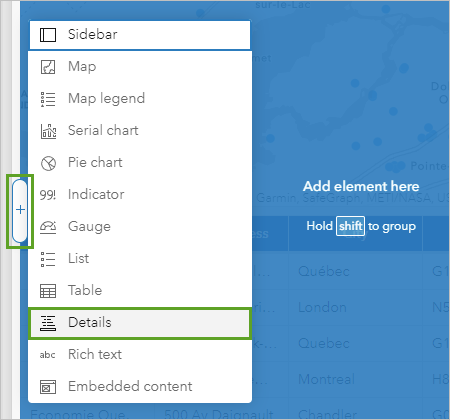Click the Add element here drop zone
Screen dimensions: 450x420
pyautogui.click(x=361, y=186)
